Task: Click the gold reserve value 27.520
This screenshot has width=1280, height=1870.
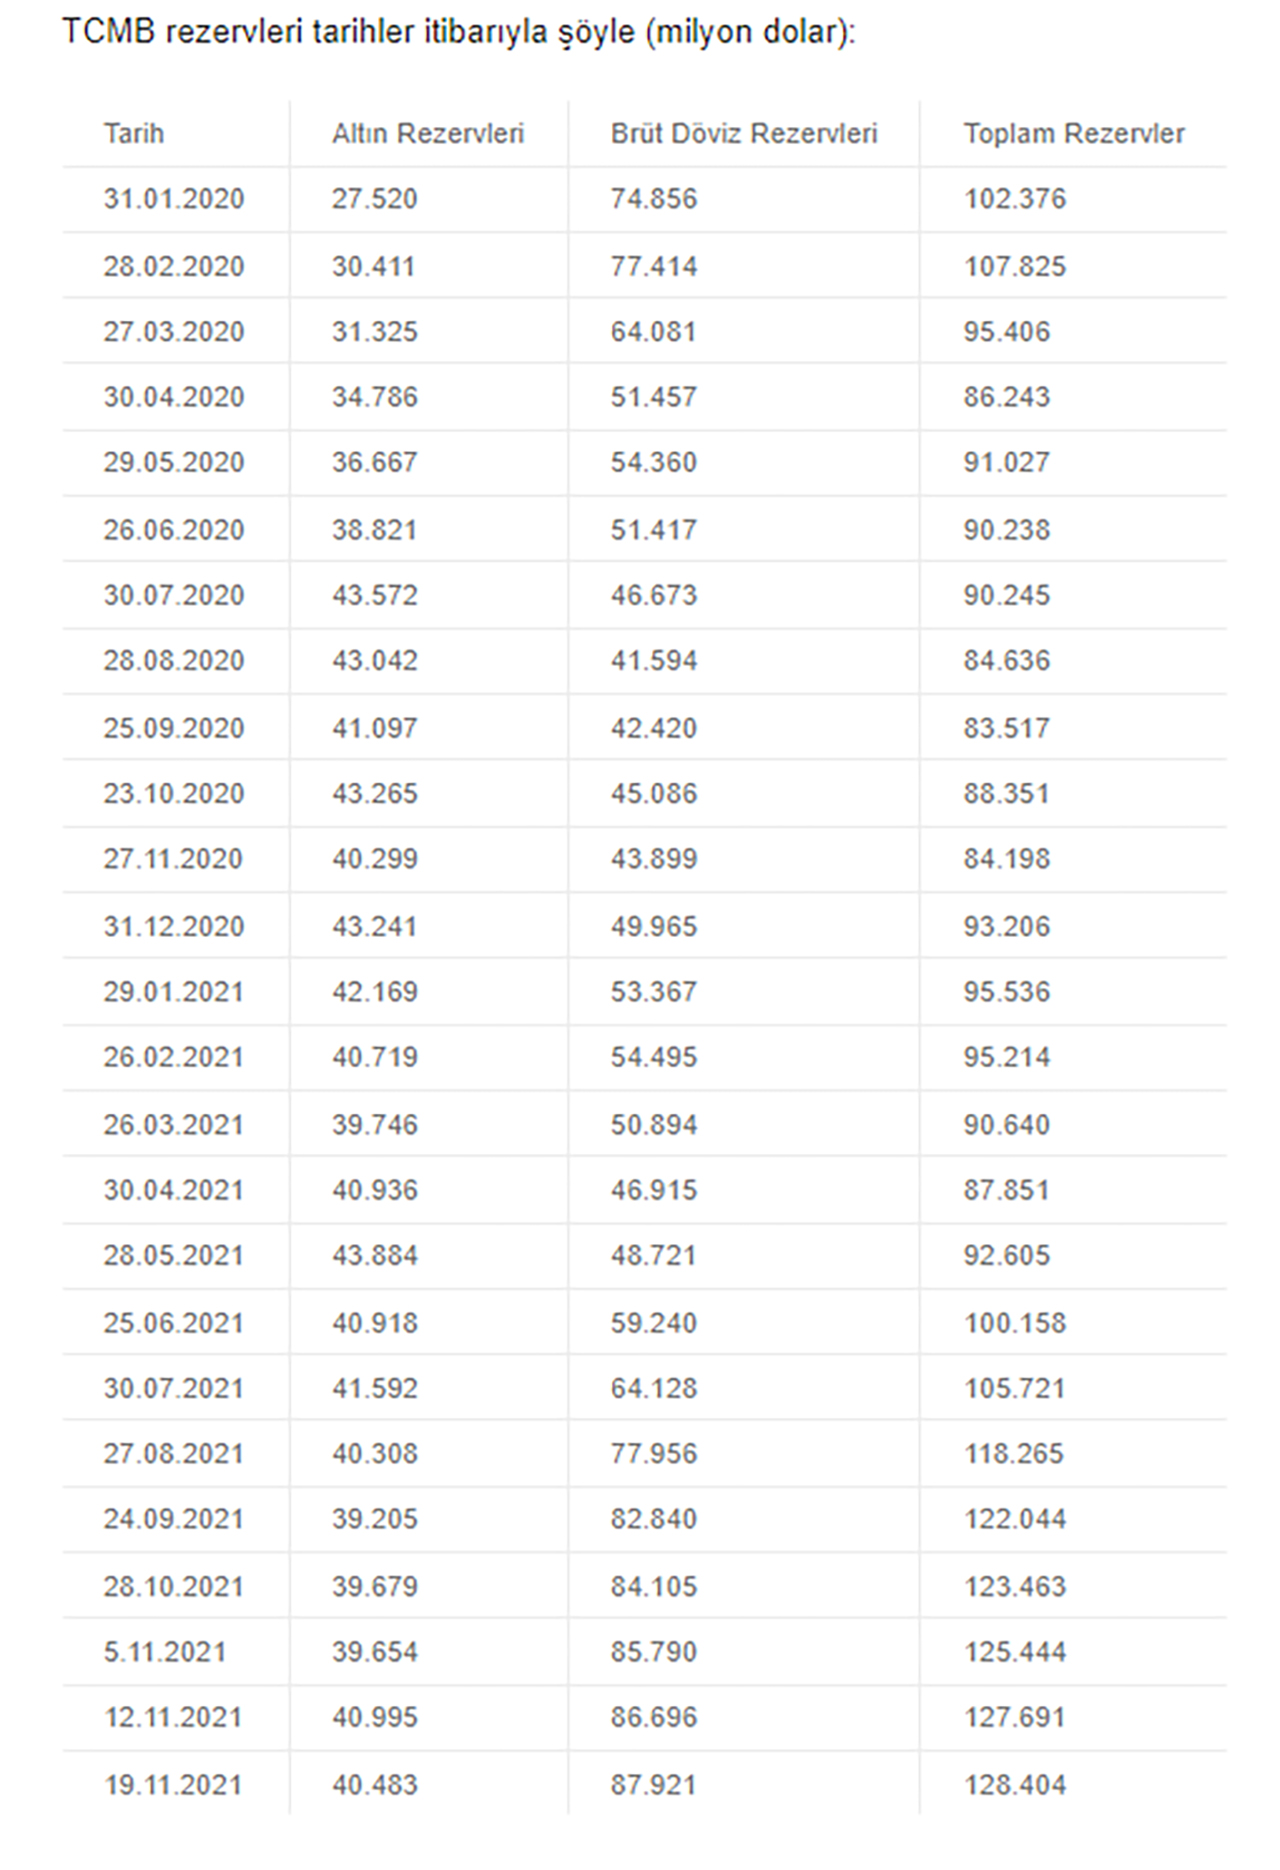Action: point(374,199)
